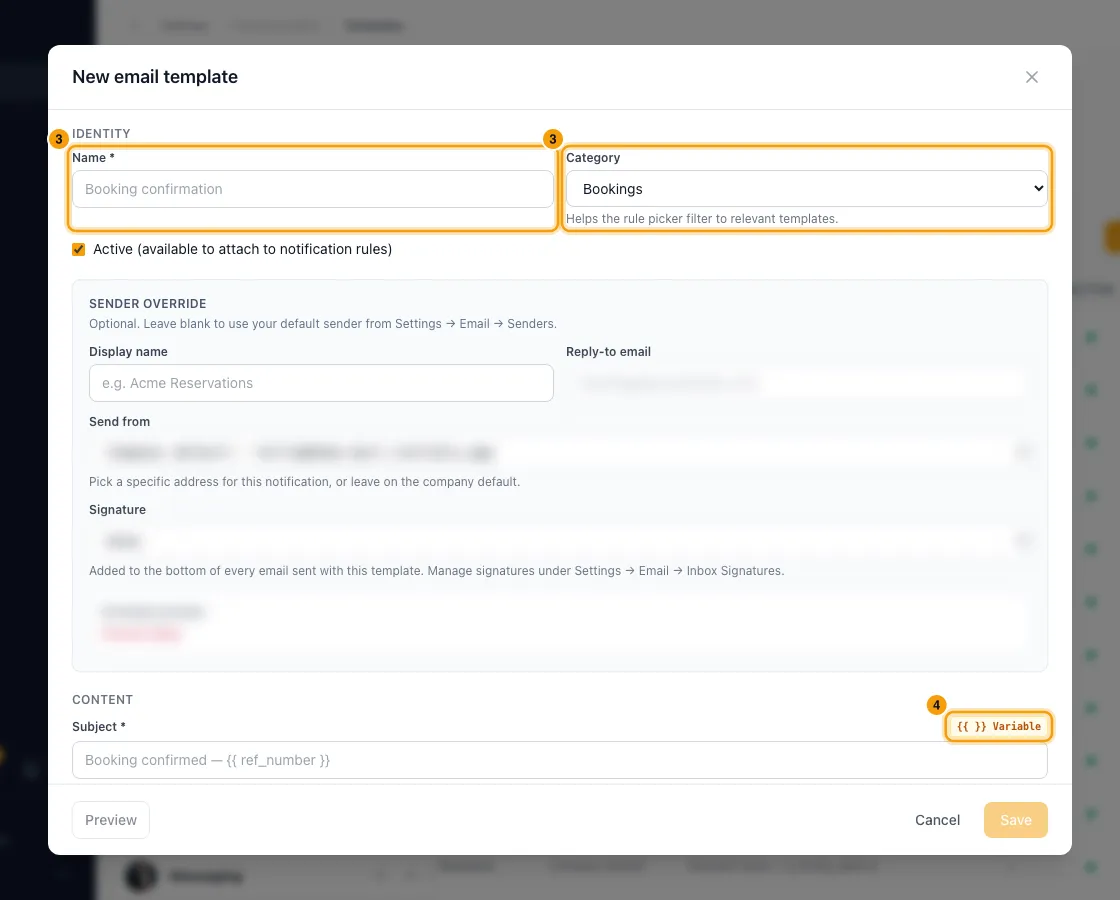Insert a Variable in the subject
1120x900 pixels.
coord(999,726)
